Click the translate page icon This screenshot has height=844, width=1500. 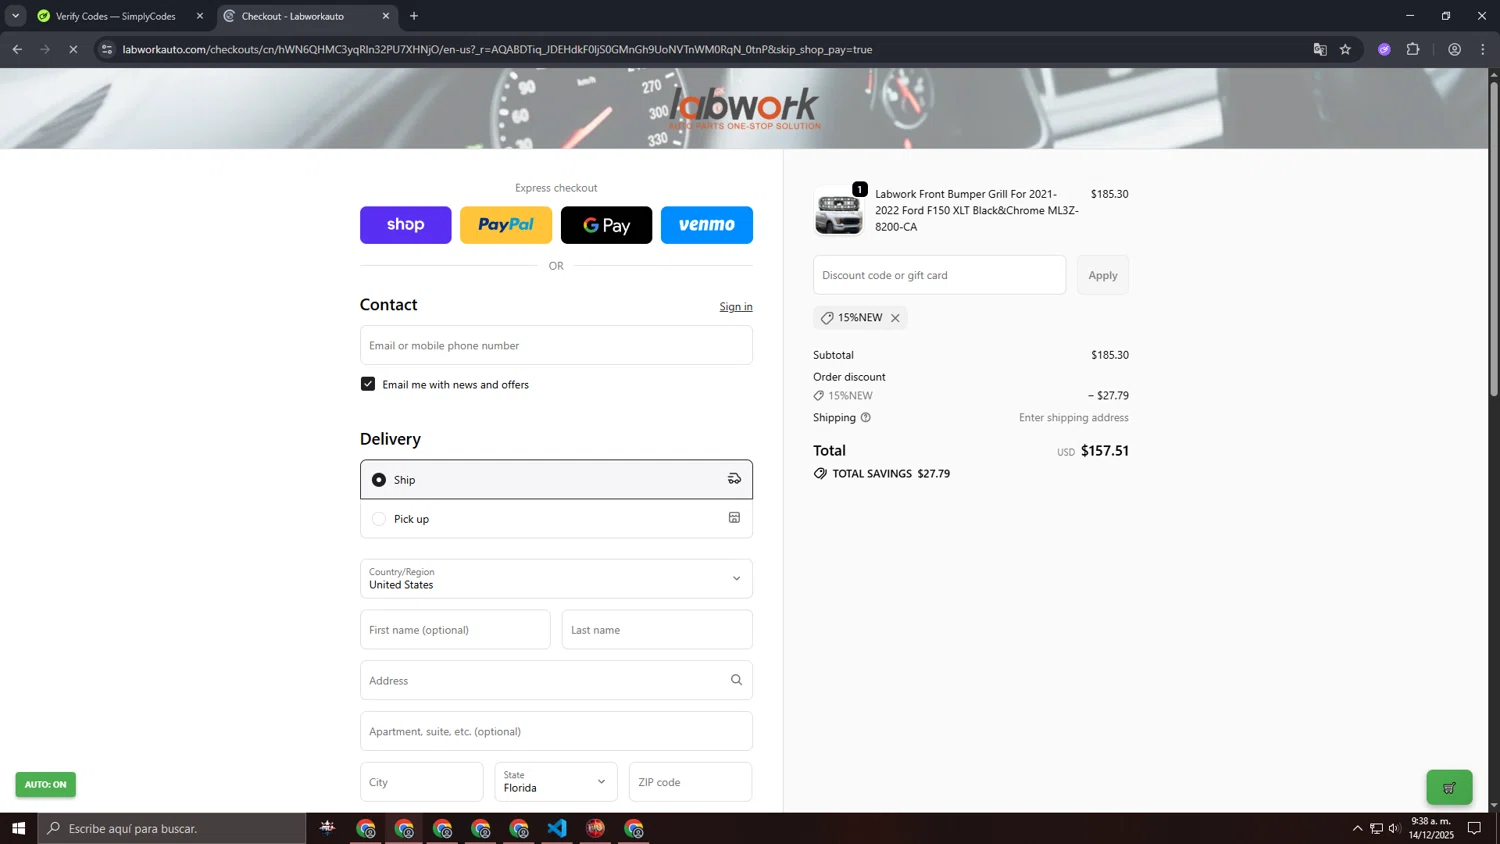tap(1320, 49)
